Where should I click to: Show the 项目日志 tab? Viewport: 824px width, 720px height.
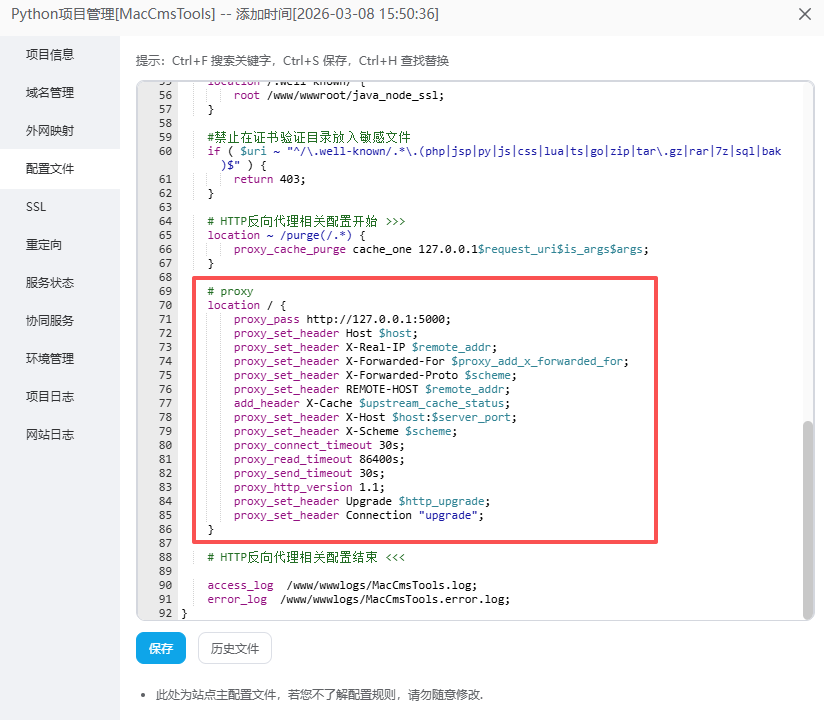pos(50,397)
